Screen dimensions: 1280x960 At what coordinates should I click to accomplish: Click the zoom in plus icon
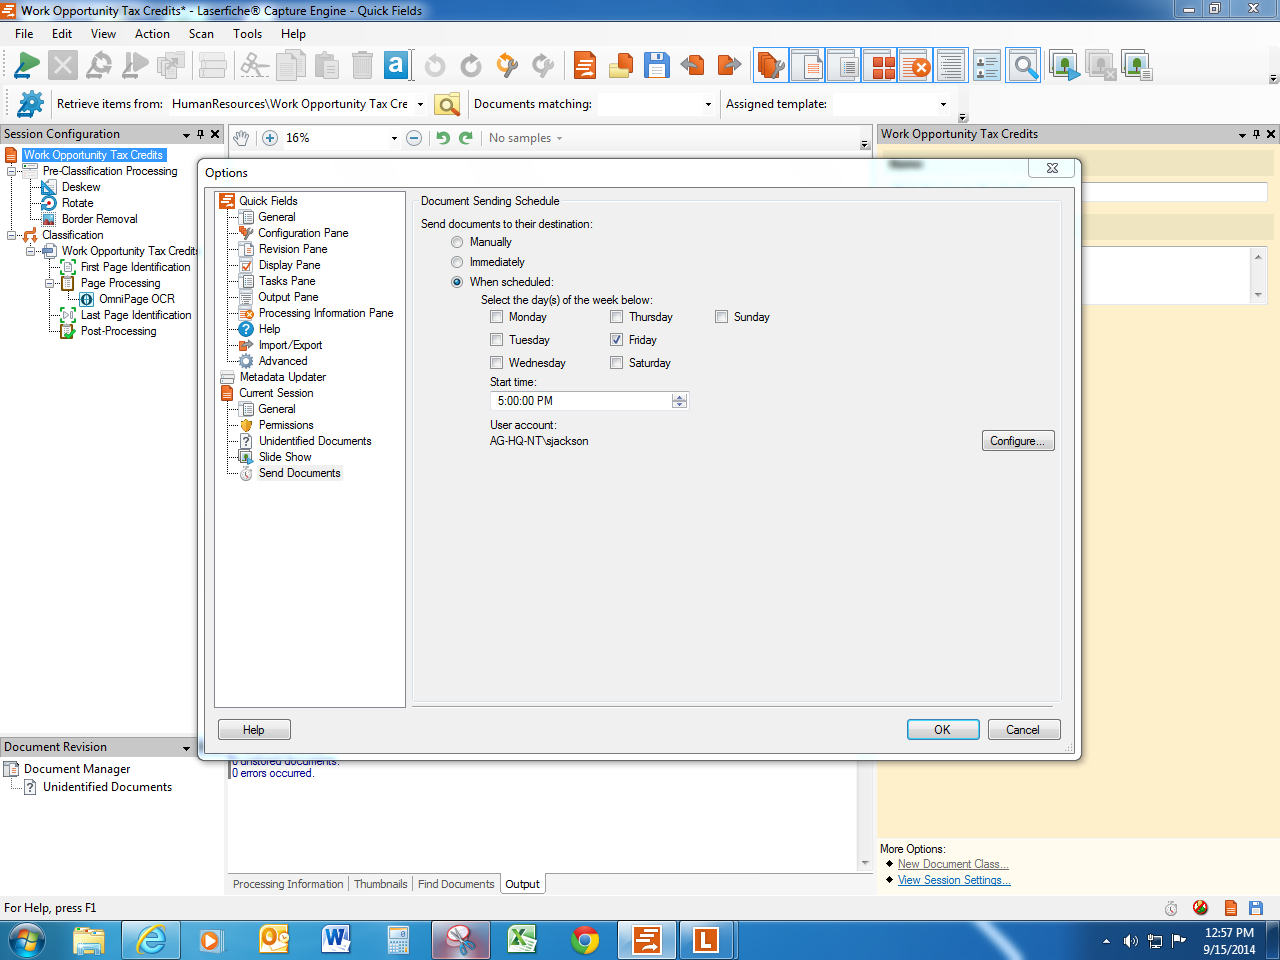coord(270,138)
